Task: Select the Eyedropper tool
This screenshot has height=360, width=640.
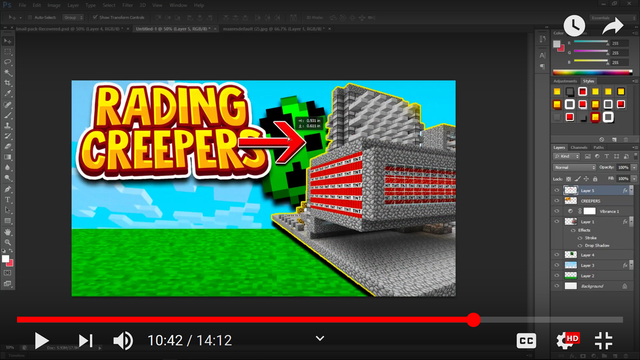Action: (x=8, y=93)
